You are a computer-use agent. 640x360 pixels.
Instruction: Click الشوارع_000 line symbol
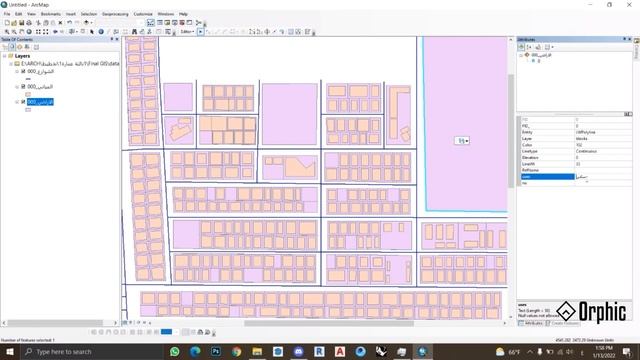coord(28,79)
